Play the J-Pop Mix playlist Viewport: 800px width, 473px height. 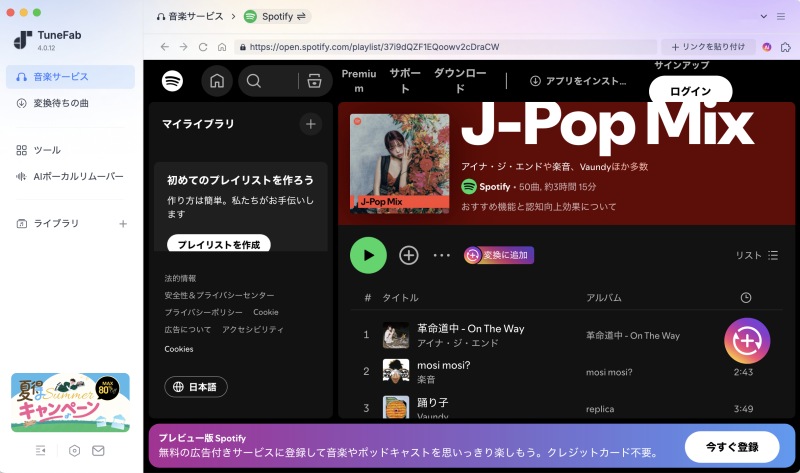[368, 255]
